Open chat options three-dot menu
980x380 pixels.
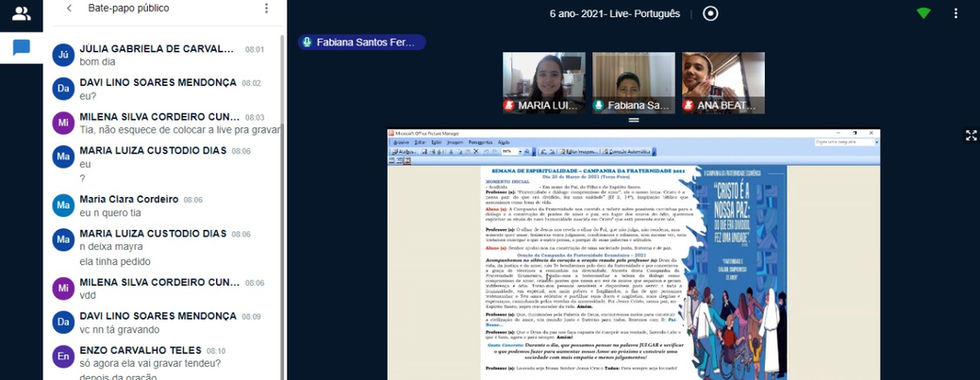266,8
